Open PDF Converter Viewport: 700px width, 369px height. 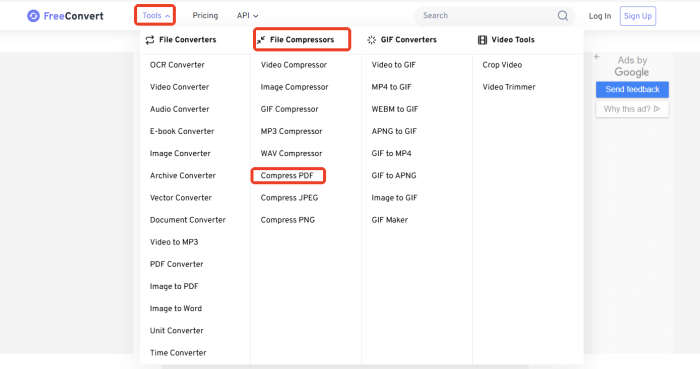(x=176, y=264)
